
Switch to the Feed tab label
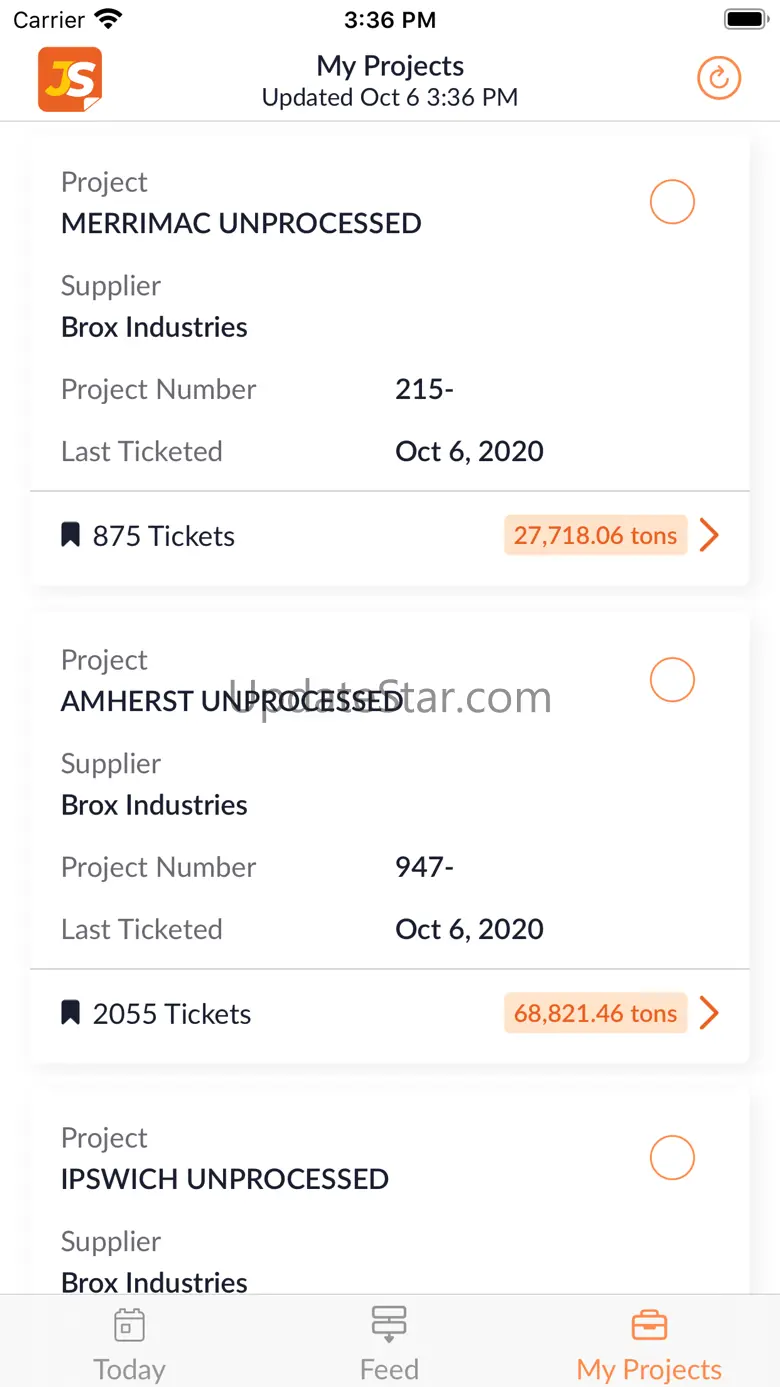tap(389, 1369)
